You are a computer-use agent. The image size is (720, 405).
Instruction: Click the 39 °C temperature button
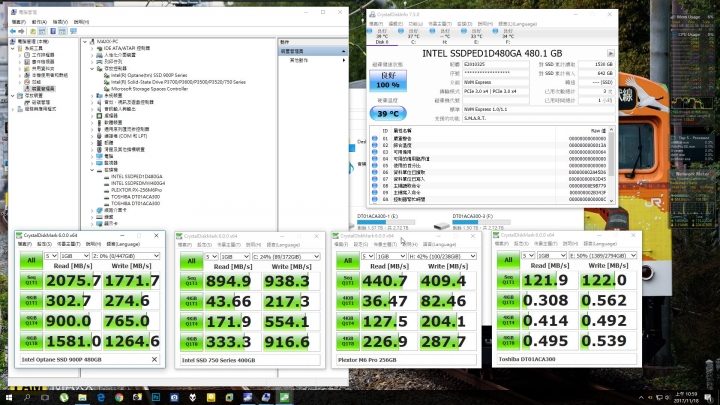(388, 113)
